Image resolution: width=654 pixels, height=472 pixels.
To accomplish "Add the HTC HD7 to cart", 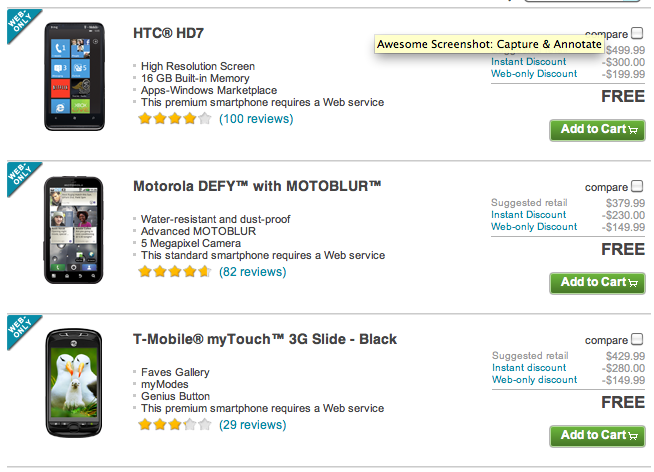I will 597,129.
